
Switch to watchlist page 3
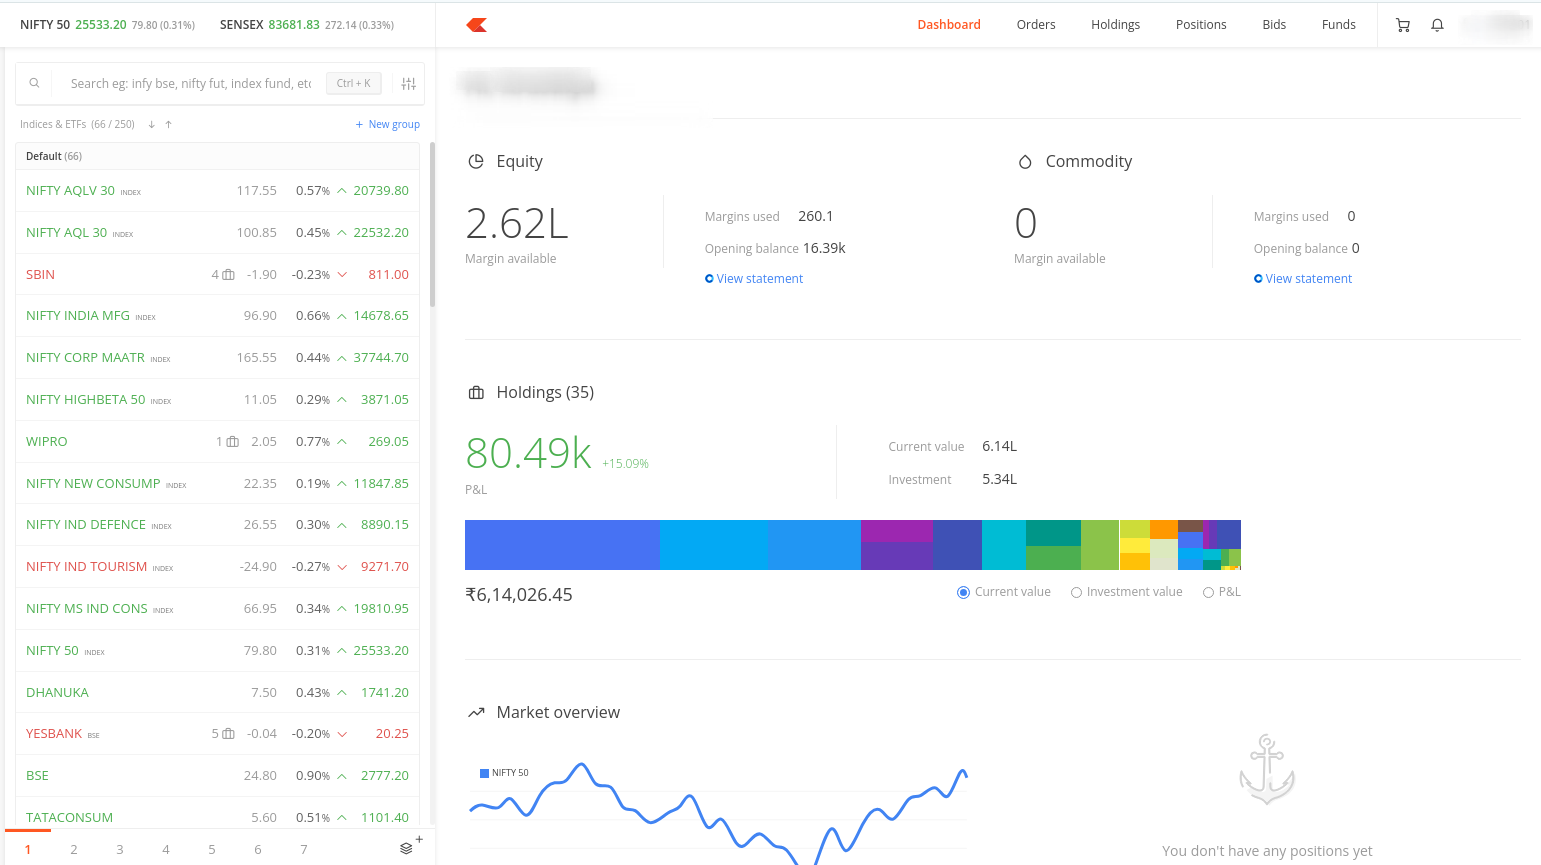(120, 849)
